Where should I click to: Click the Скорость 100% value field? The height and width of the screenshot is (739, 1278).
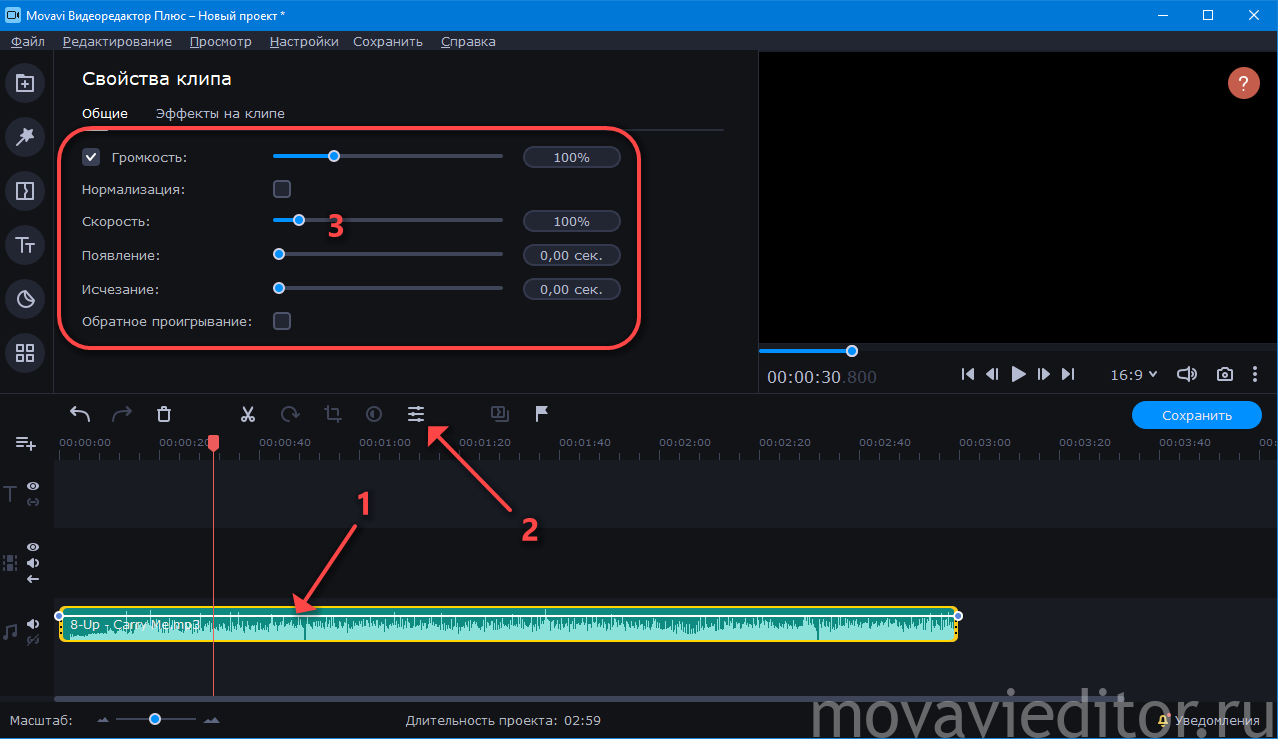pos(572,221)
